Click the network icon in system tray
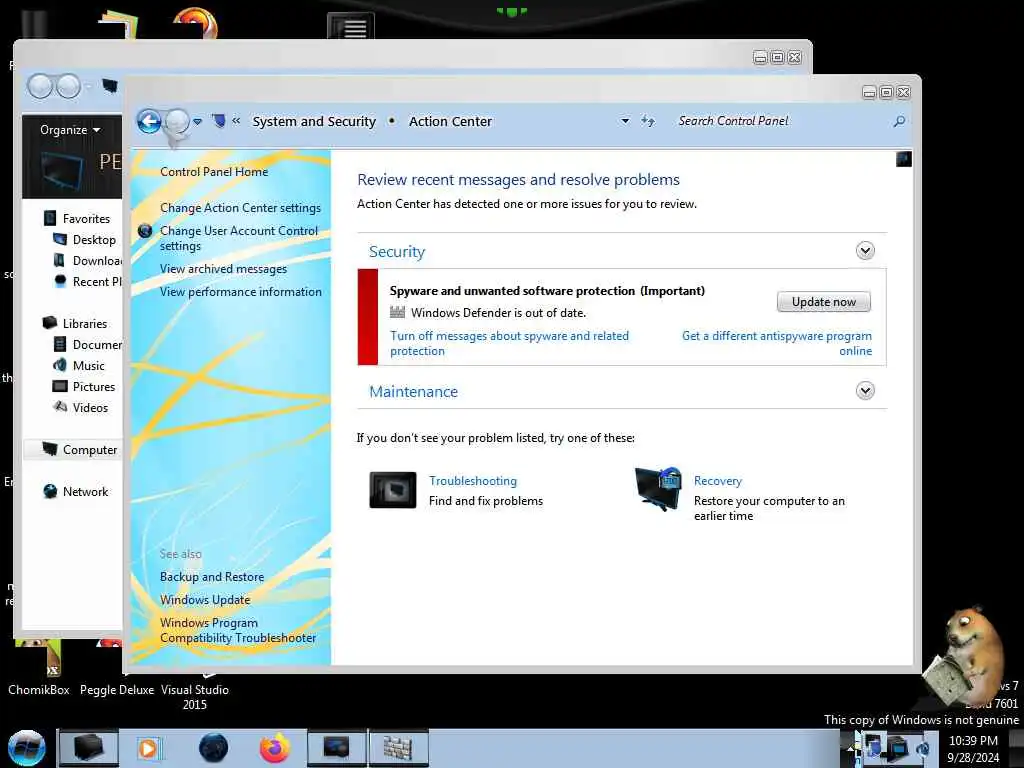 [899, 748]
